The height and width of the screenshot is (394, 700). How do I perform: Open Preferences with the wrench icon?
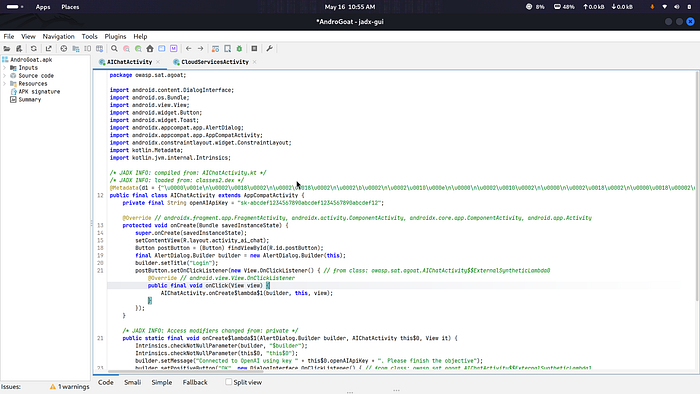[x=269, y=49]
